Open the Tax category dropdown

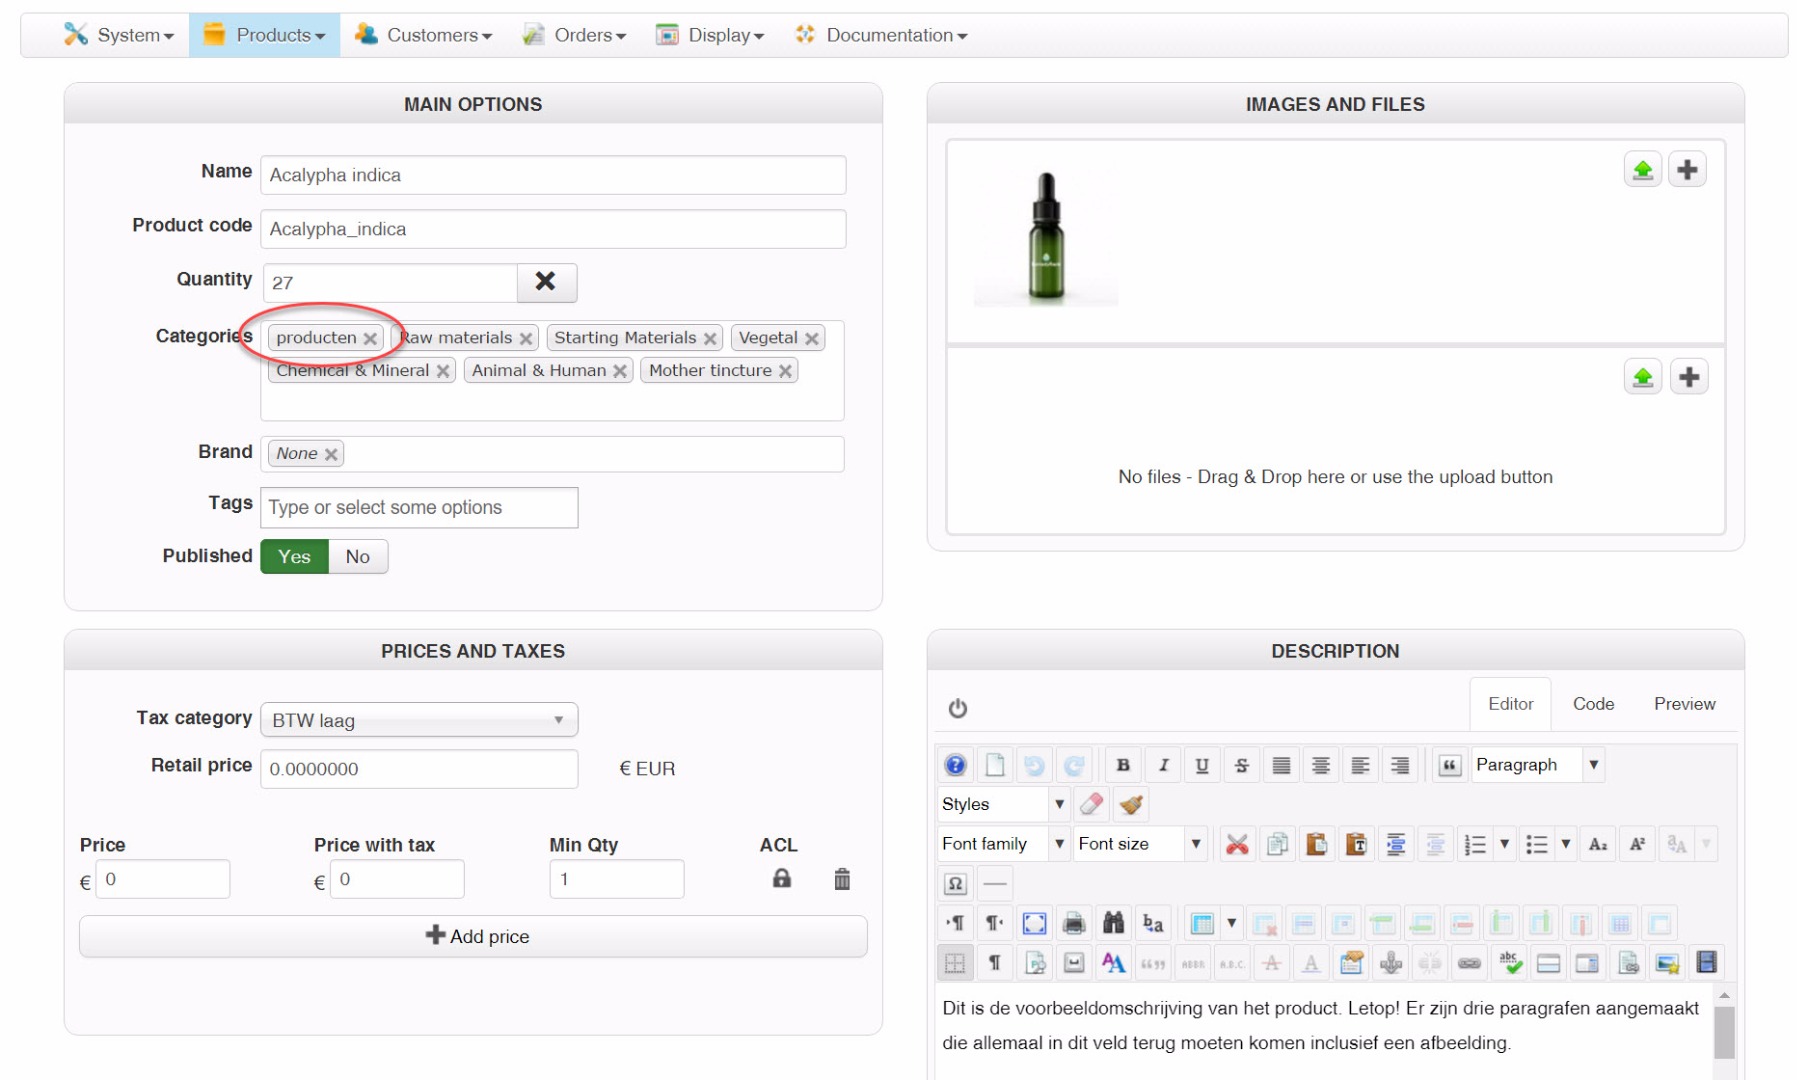(x=418, y=720)
